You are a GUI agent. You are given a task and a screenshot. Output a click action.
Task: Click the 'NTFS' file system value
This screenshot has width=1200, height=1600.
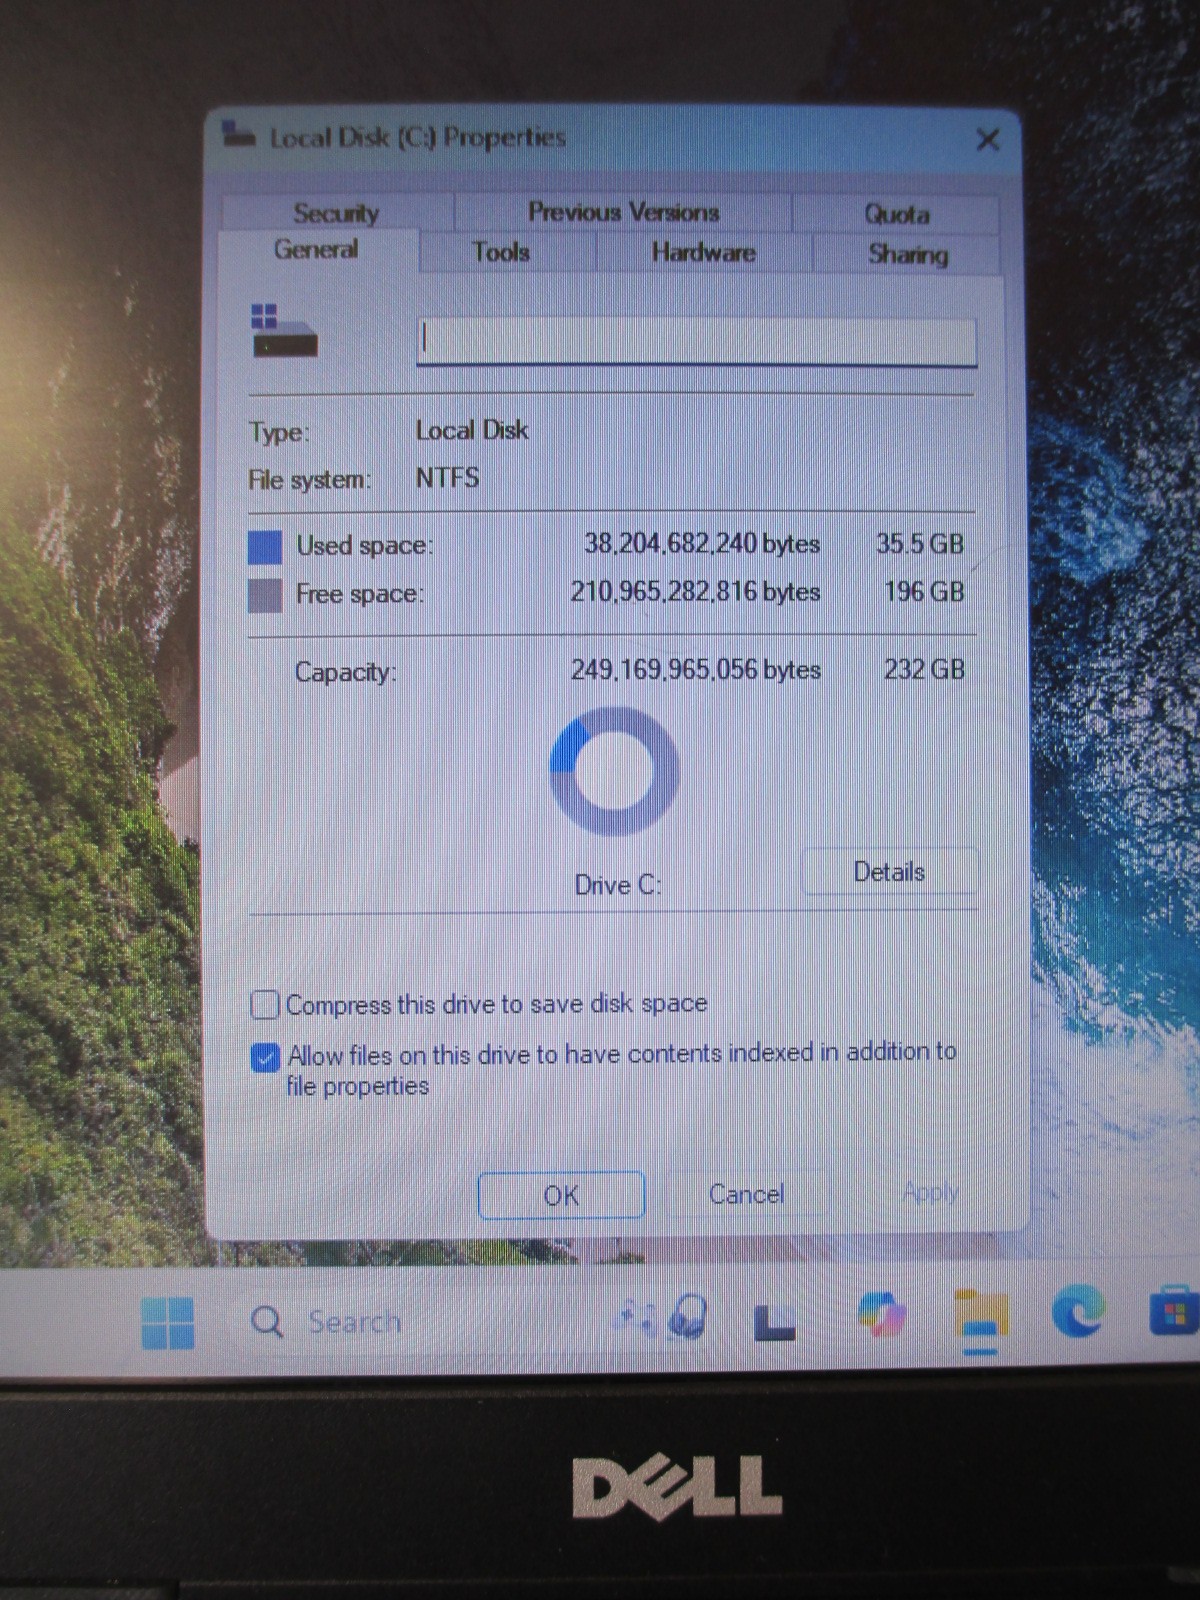coord(447,477)
